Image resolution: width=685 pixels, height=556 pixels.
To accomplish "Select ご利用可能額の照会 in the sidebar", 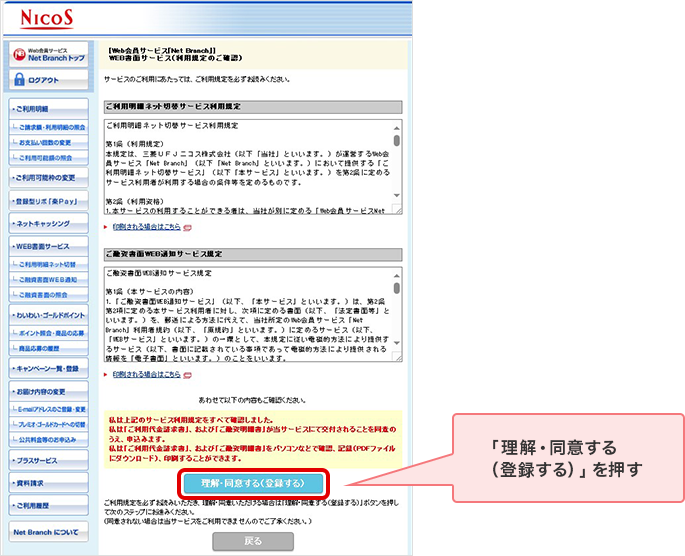I will tap(48, 158).
